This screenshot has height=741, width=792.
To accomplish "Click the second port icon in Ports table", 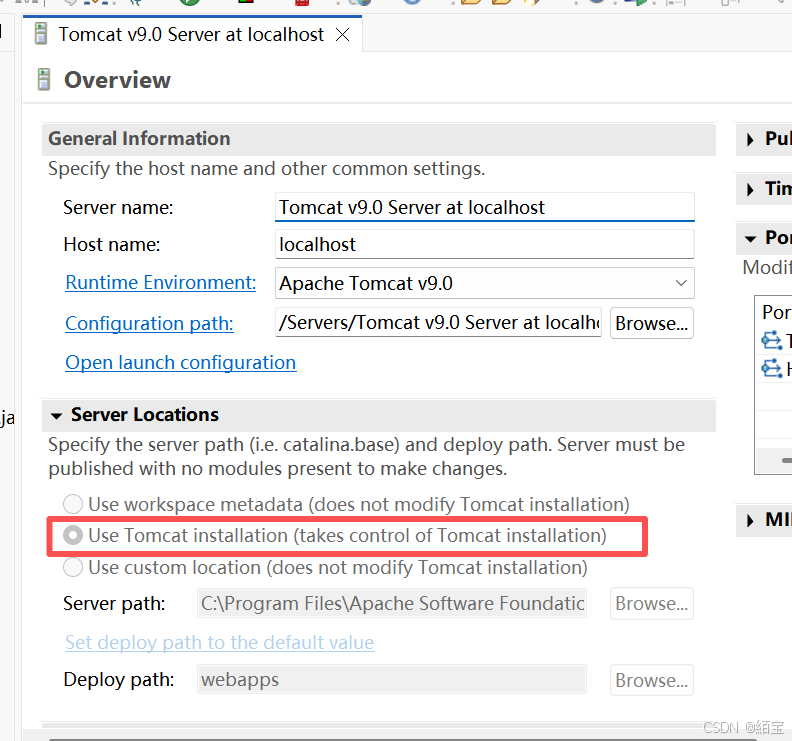I will pyautogui.click(x=771, y=368).
